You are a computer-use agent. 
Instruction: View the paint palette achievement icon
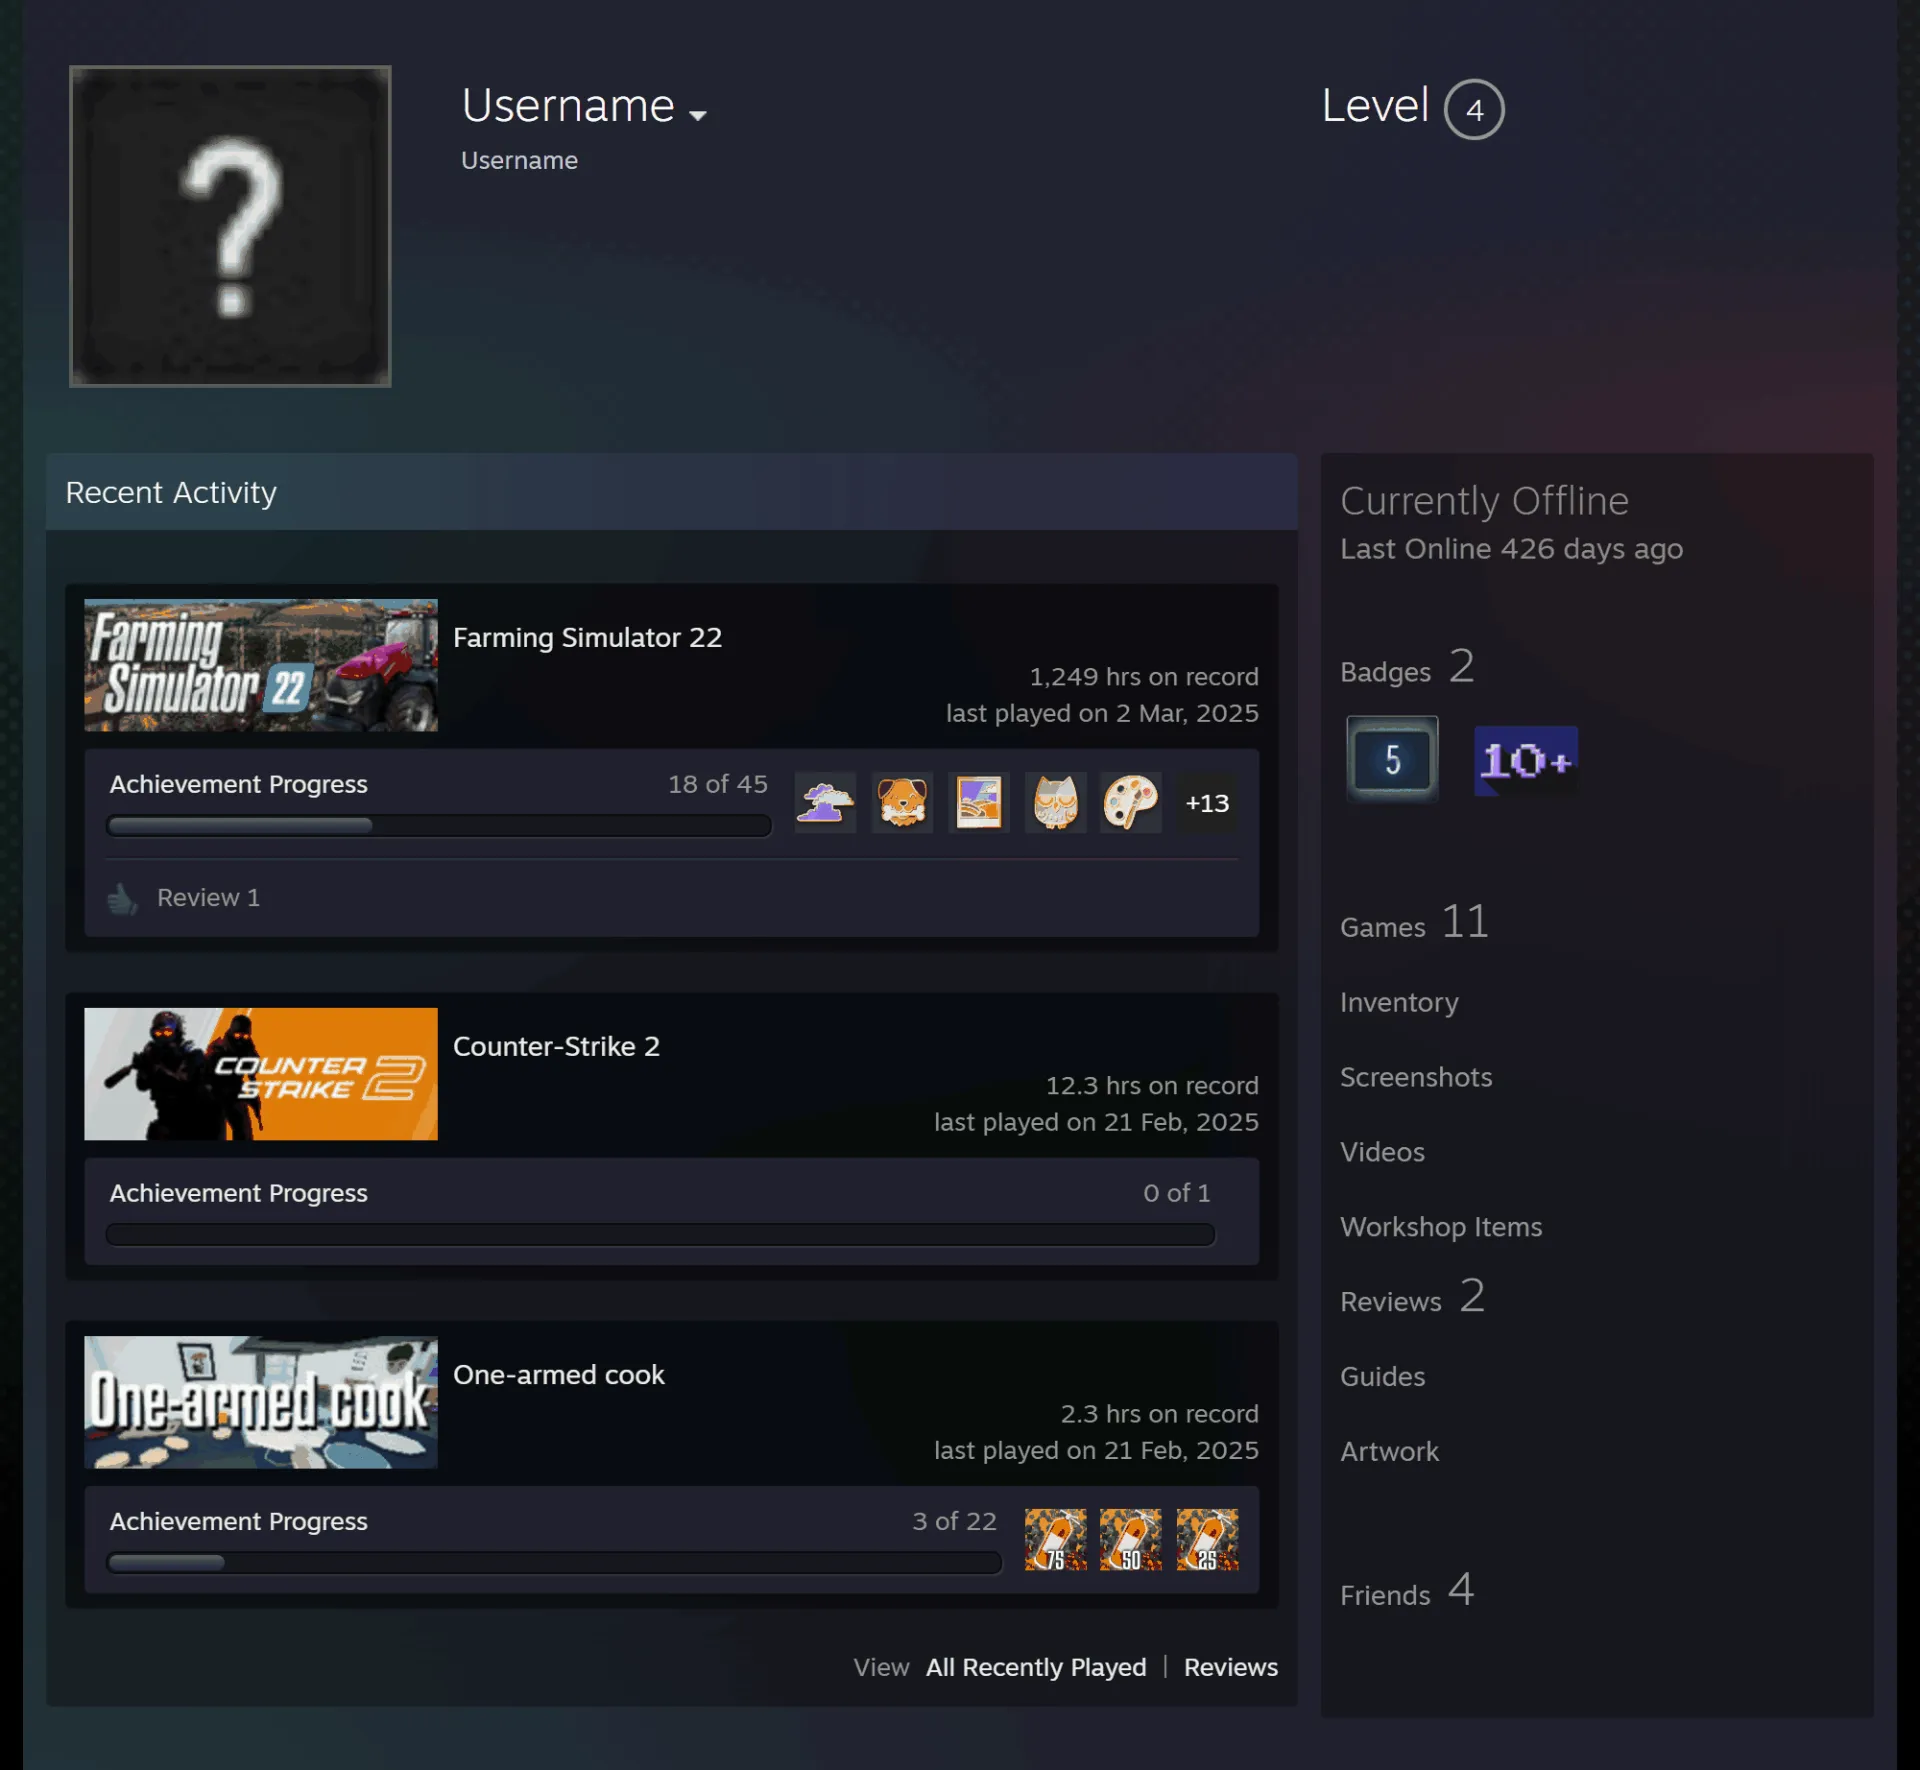(1131, 802)
